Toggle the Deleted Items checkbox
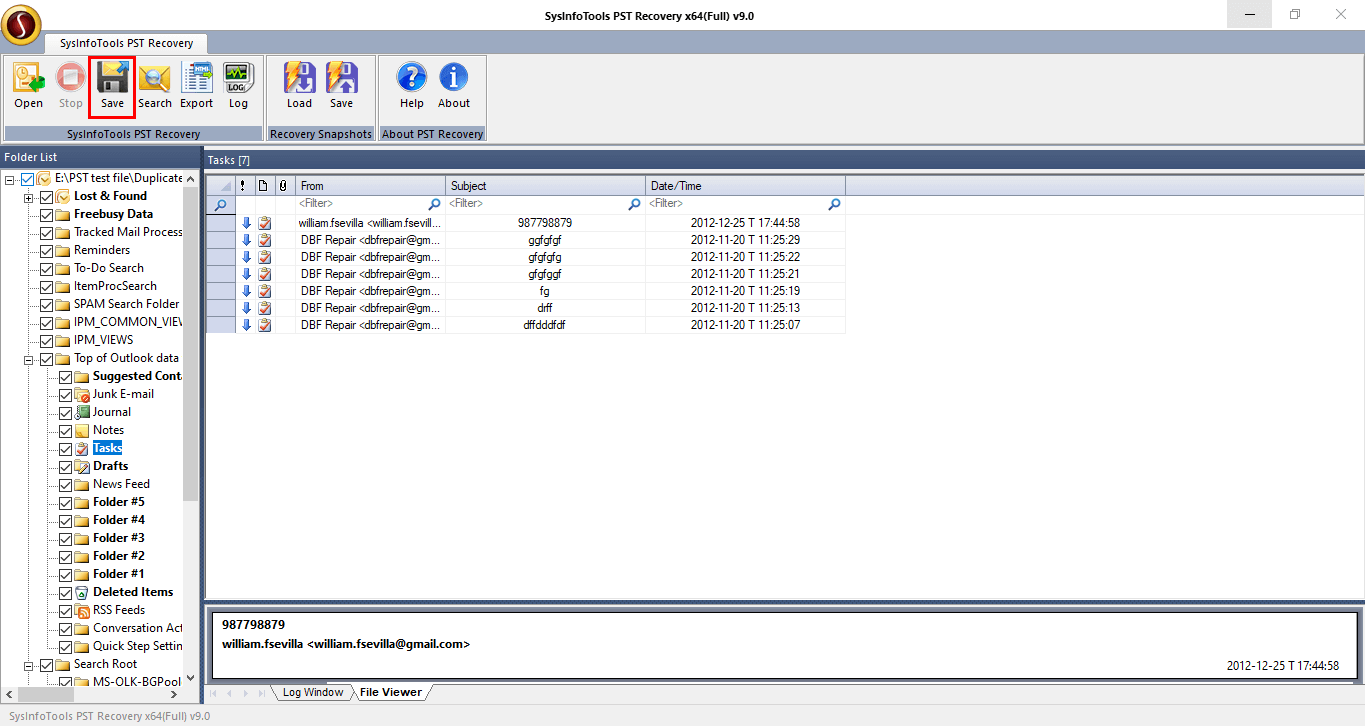1365x726 pixels. [x=66, y=593]
